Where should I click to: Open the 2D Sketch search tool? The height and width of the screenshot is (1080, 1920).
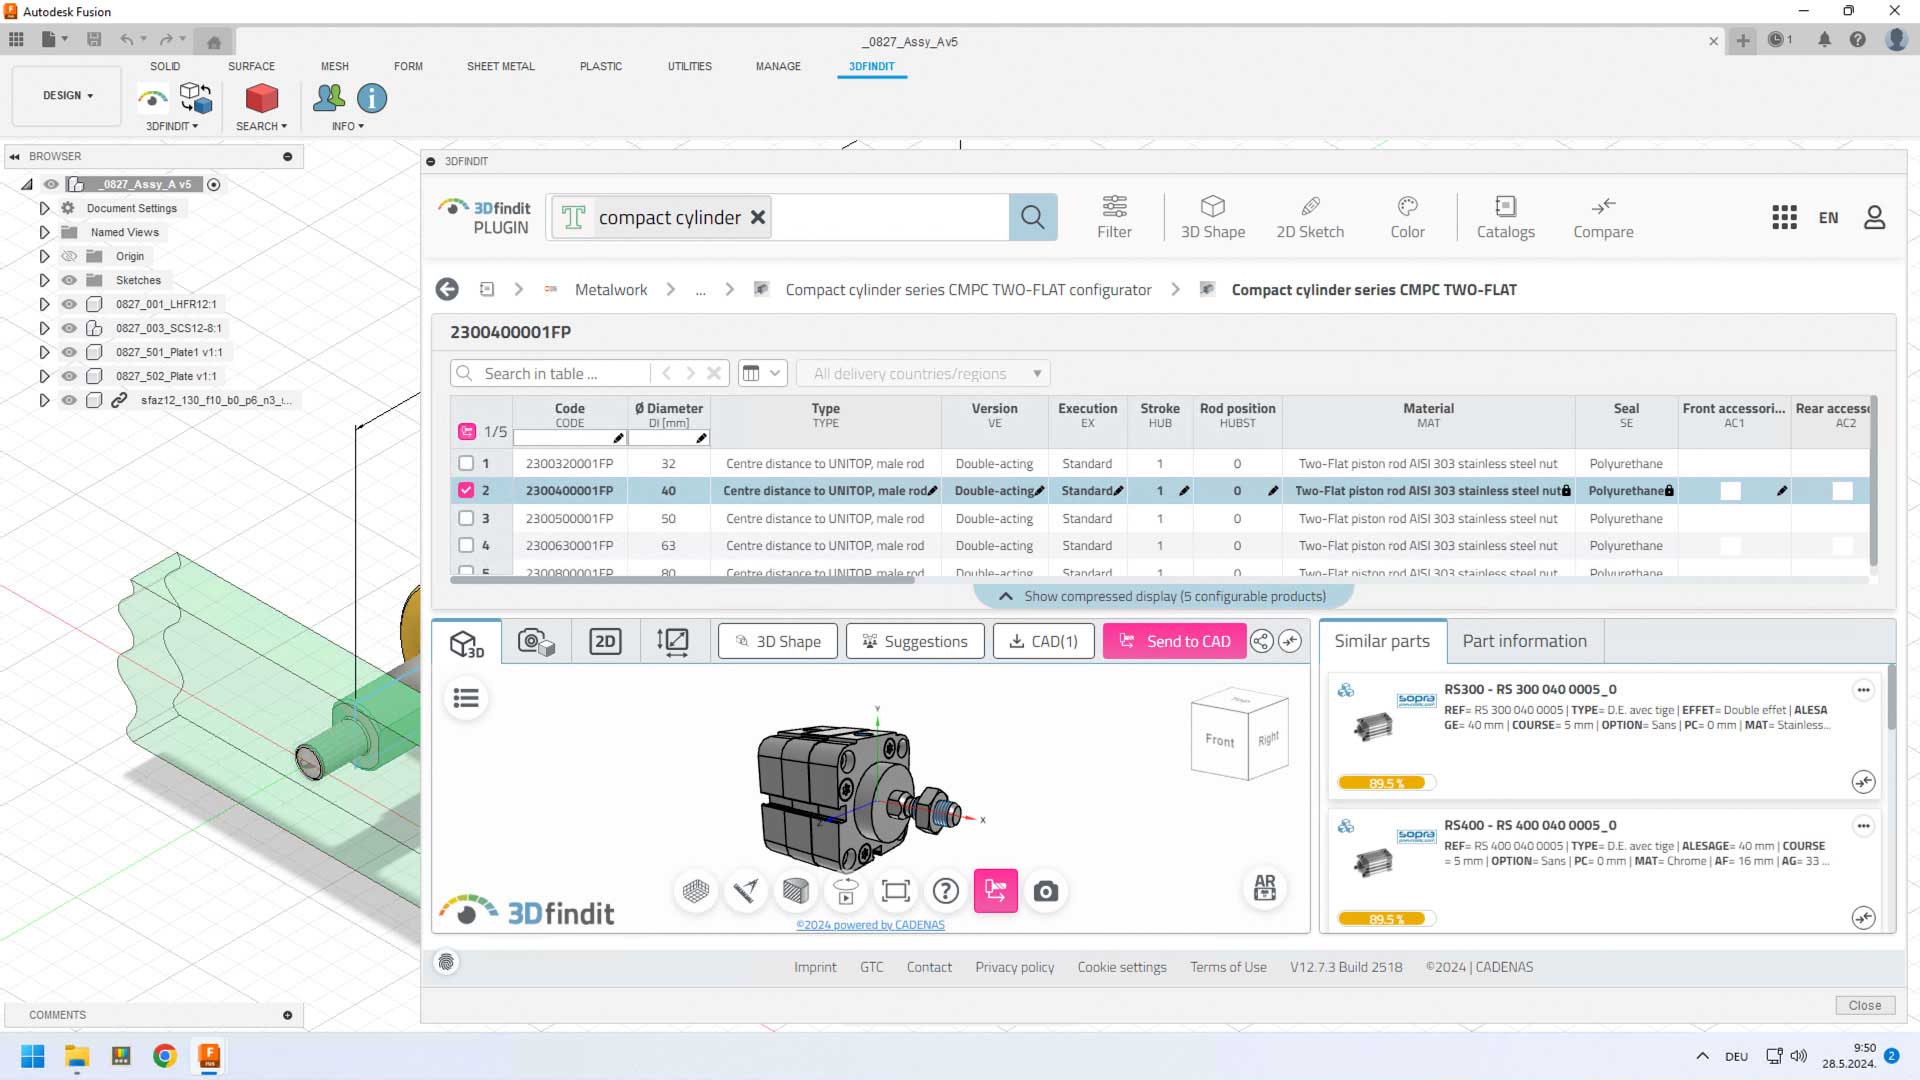(x=1310, y=216)
